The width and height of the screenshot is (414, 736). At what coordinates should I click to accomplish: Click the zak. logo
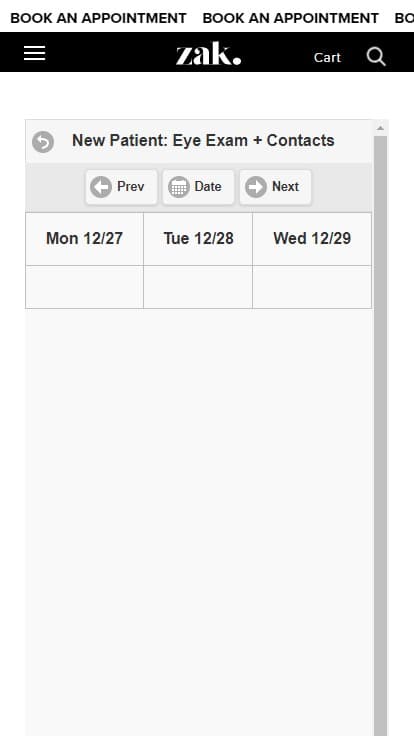(208, 53)
